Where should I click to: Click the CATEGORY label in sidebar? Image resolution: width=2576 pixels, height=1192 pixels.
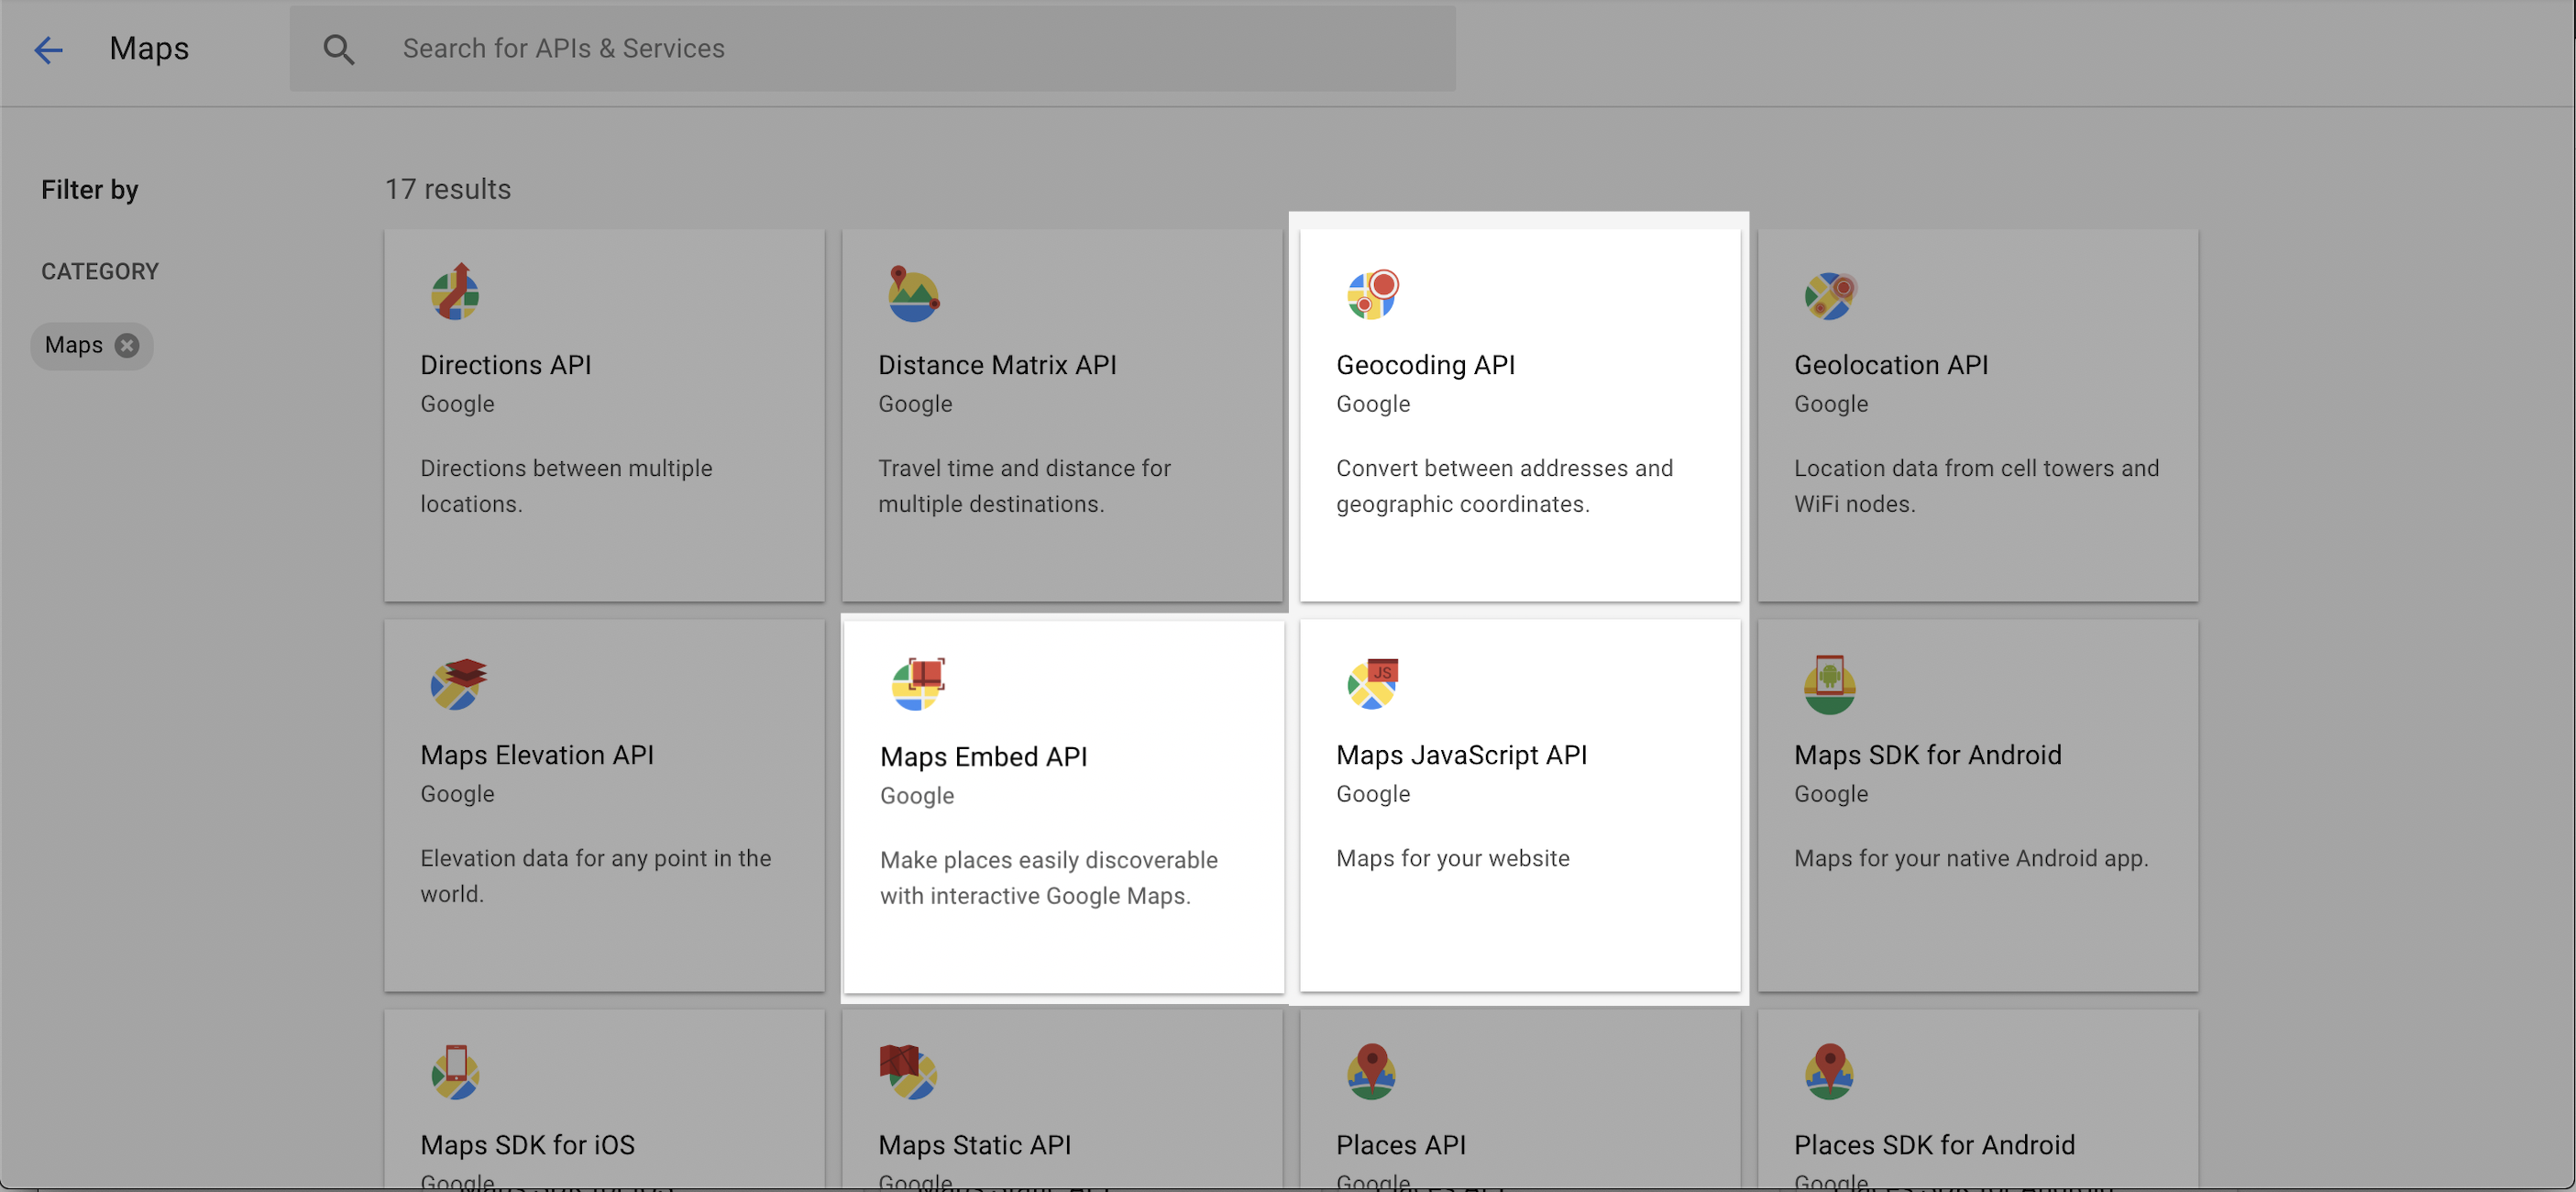(x=100, y=272)
